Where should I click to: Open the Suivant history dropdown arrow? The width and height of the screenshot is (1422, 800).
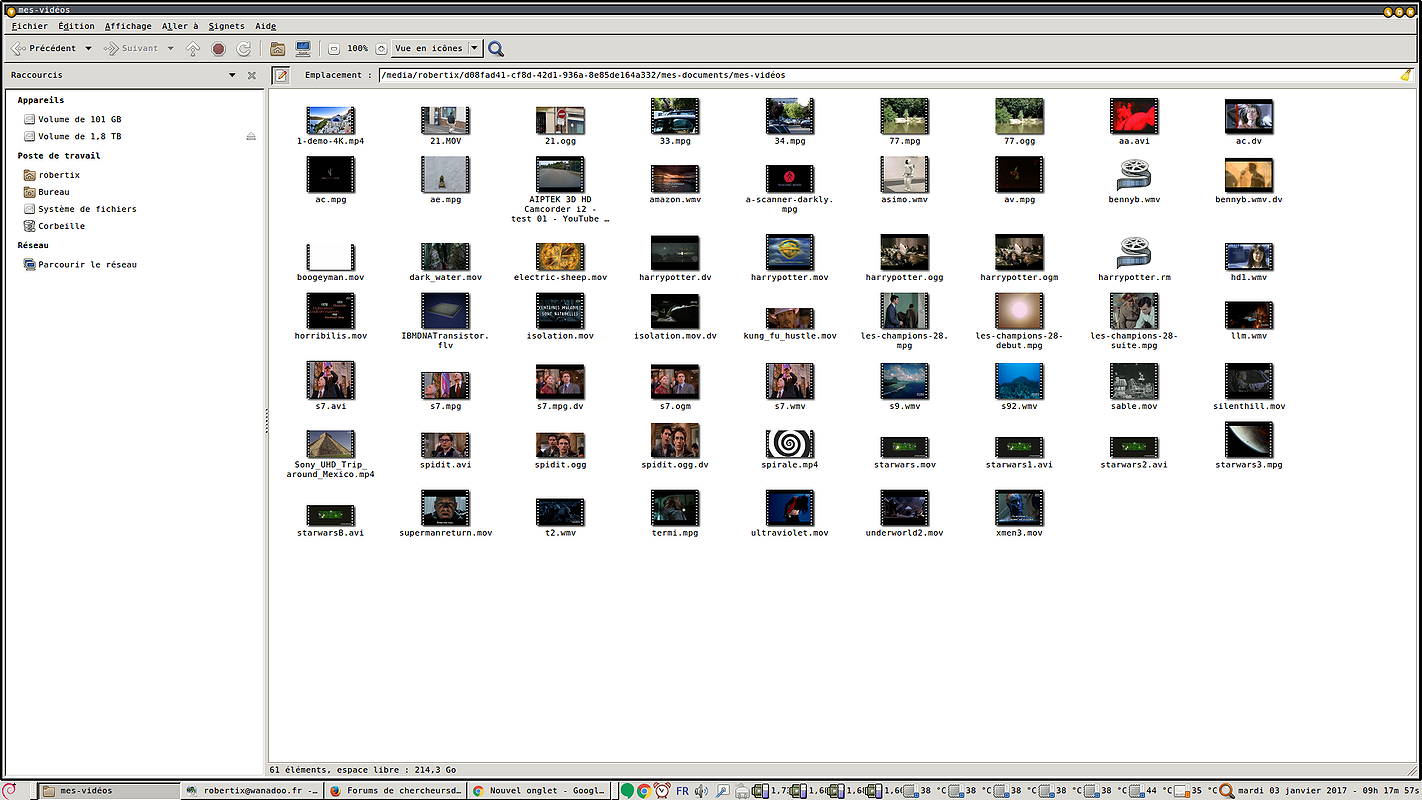tap(170, 48)
